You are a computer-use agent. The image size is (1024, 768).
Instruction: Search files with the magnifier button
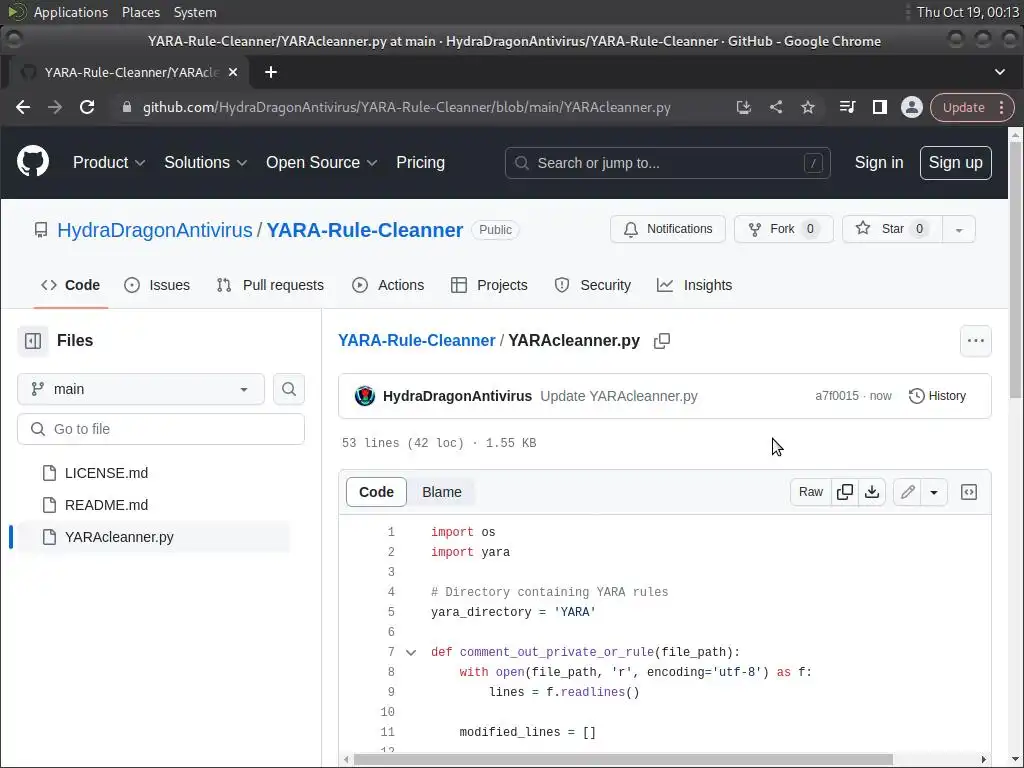pyautogui.click(x=289, y=389)
